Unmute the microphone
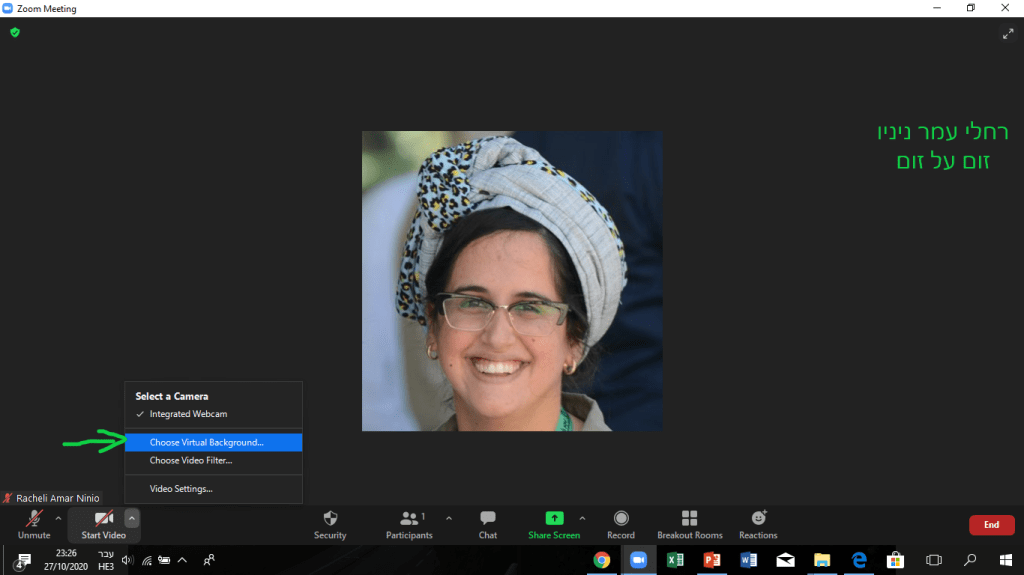The width and height of the screenshot is (1024, 575). tap(34, 518)
